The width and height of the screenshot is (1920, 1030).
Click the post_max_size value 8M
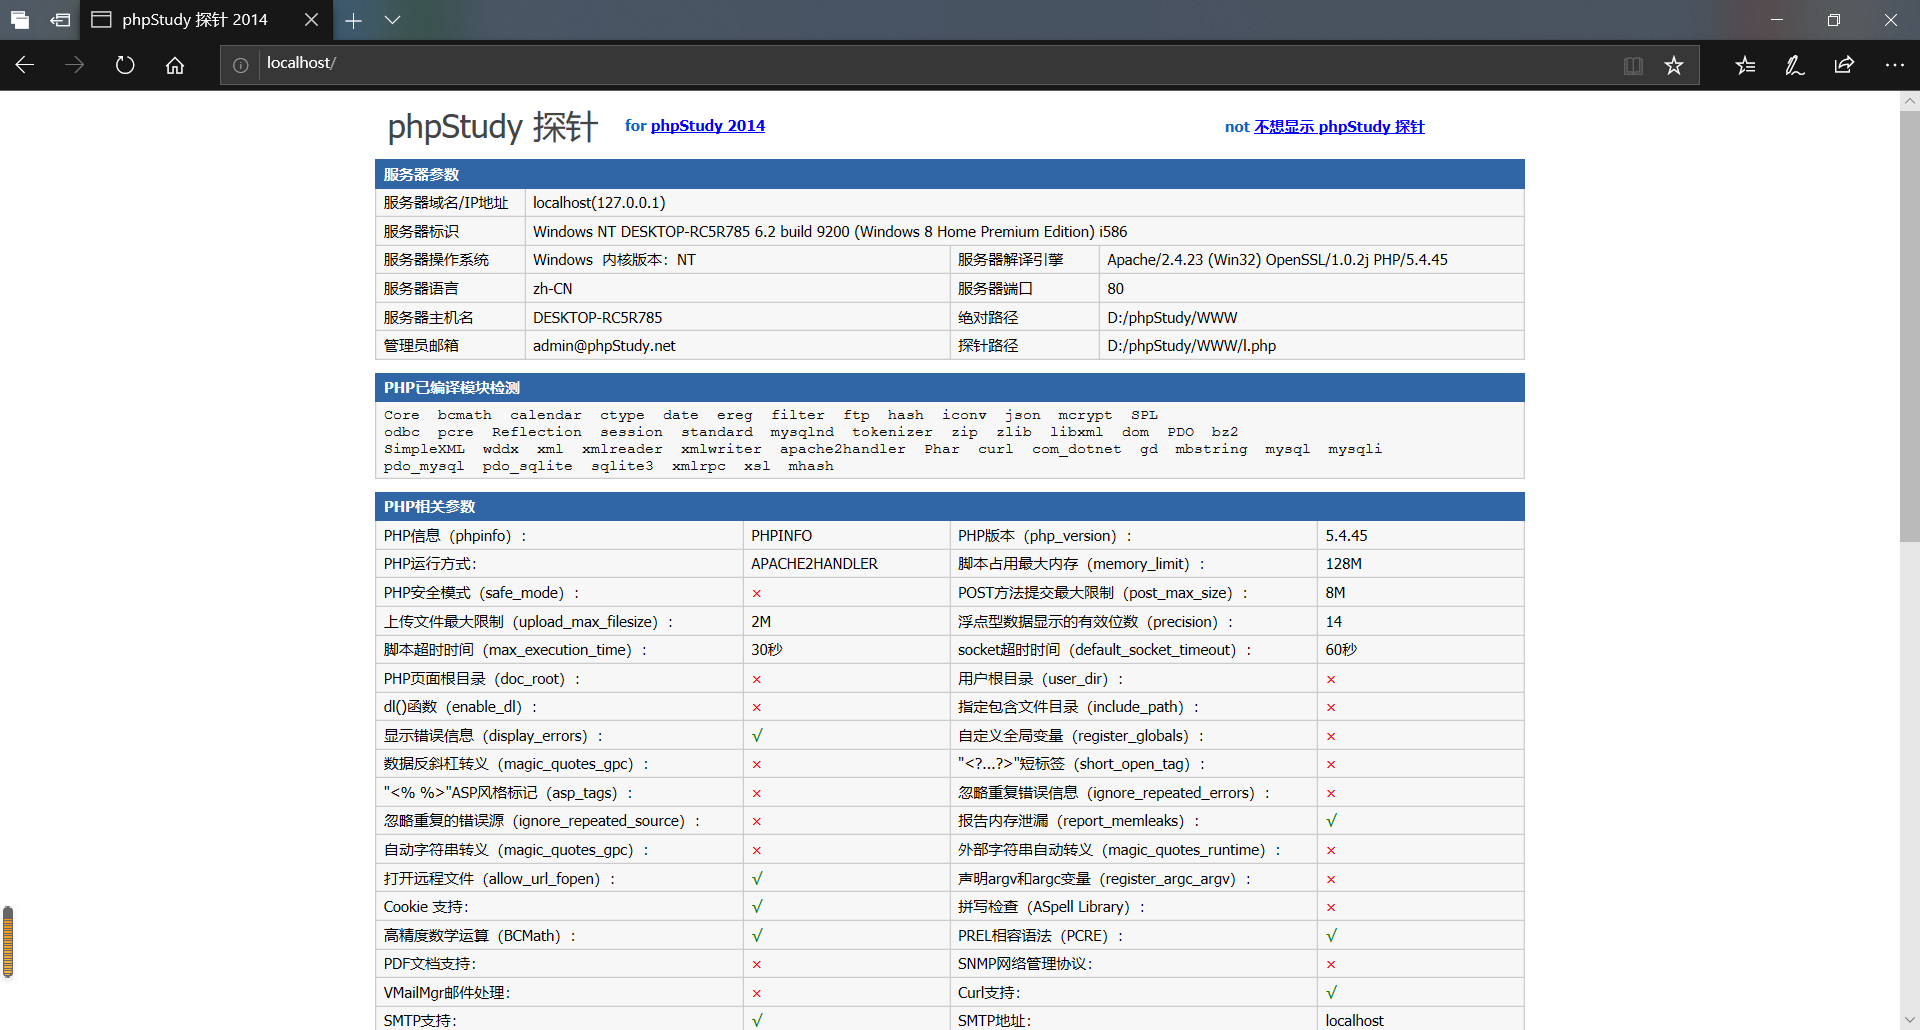tap(1335, 593)
